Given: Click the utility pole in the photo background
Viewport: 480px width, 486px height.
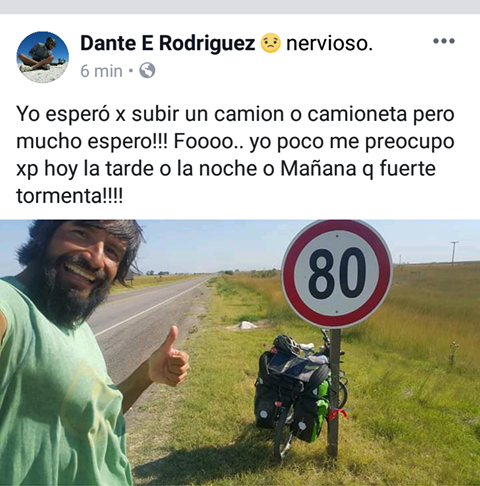Looking at the screenshot, I should click(x=454, y=253).
